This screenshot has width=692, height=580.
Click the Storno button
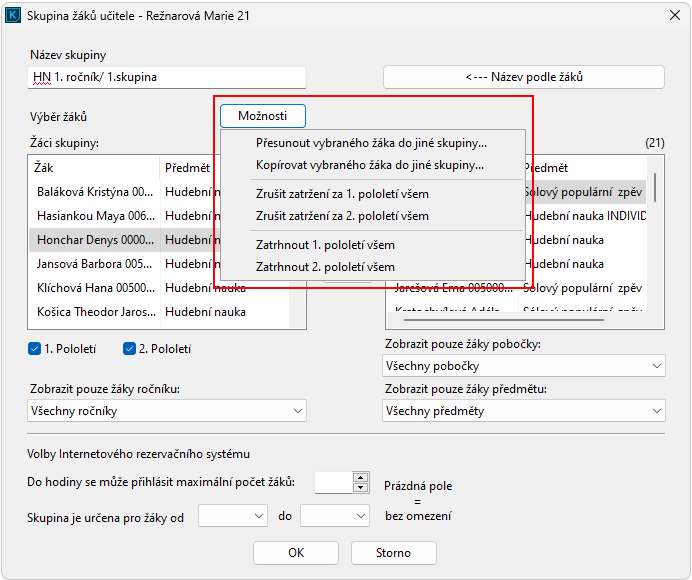[x=393, y=553]
